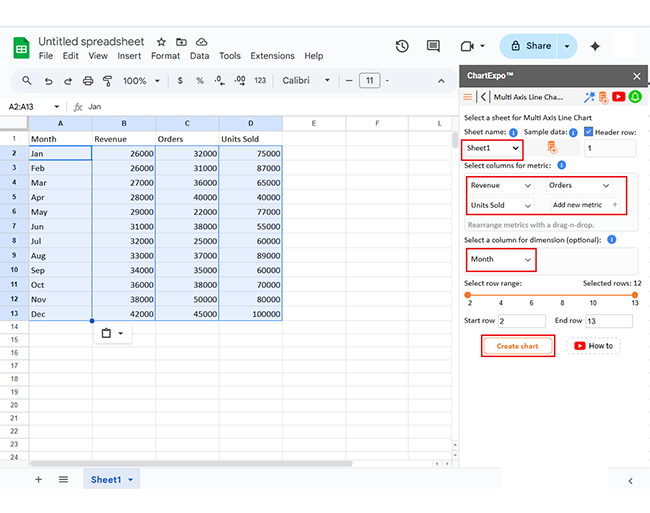This screenshot has width=650, height=513.
Task: Click the row range slider end handle
Action: [x=634, y=294]
